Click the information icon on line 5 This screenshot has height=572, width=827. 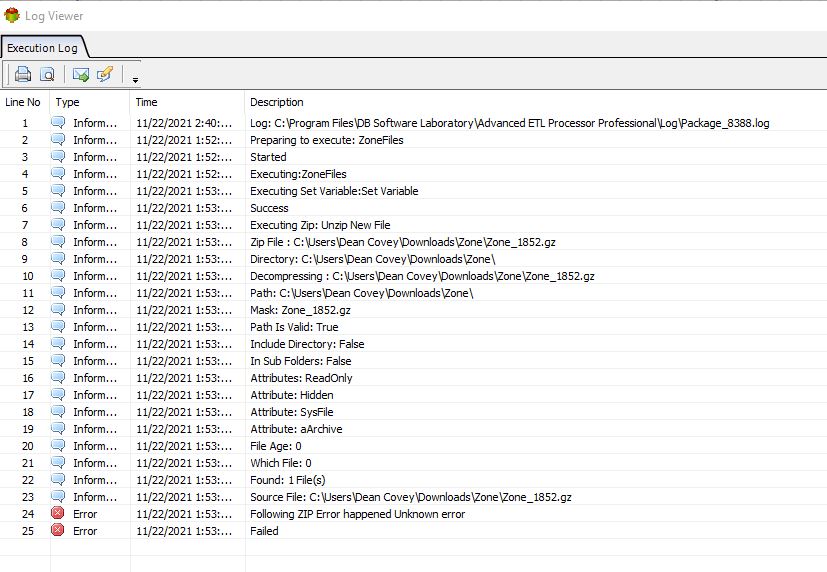[x=58, y=190]
